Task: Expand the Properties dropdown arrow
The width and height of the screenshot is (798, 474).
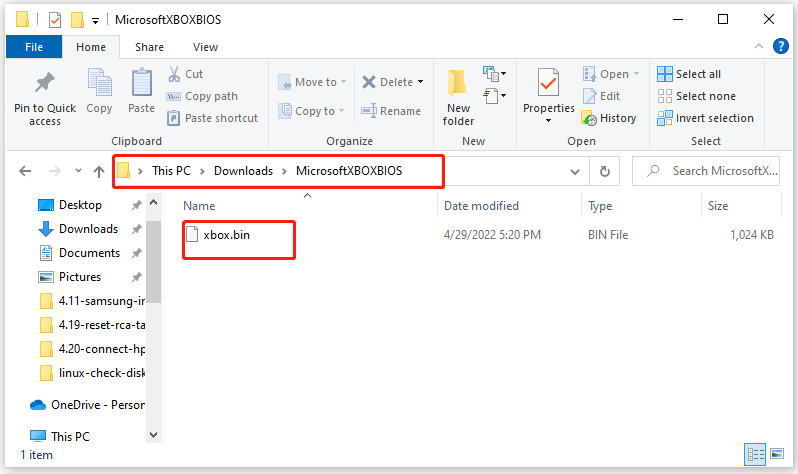Action: point(549,121)
